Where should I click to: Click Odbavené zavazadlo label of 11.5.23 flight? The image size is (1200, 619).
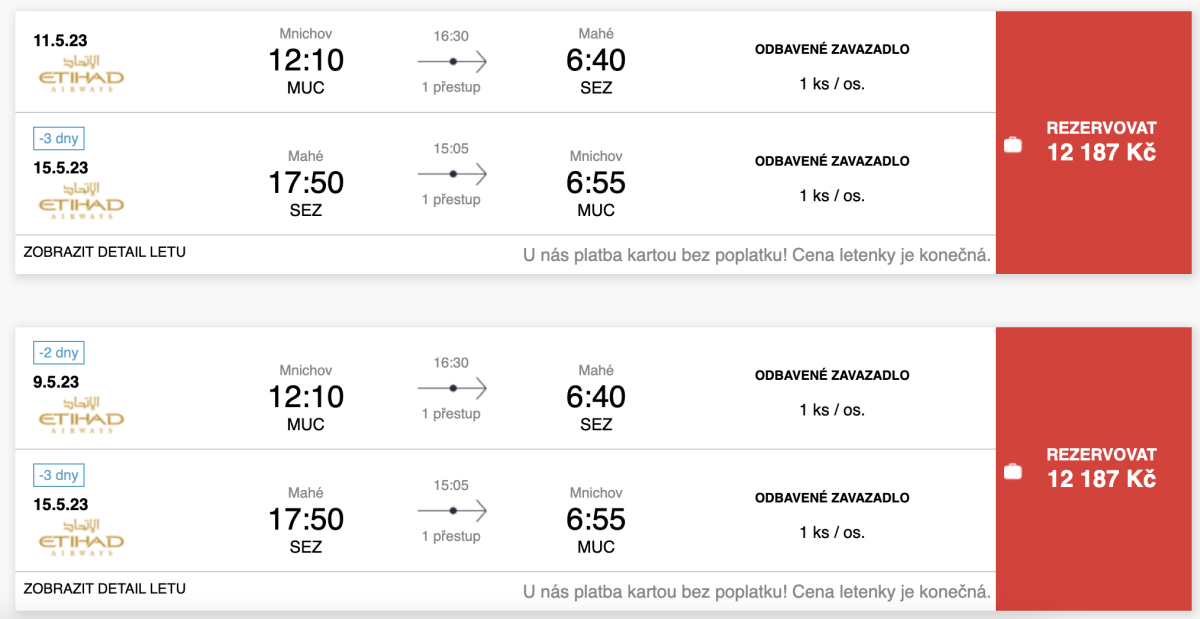point(831,49)
